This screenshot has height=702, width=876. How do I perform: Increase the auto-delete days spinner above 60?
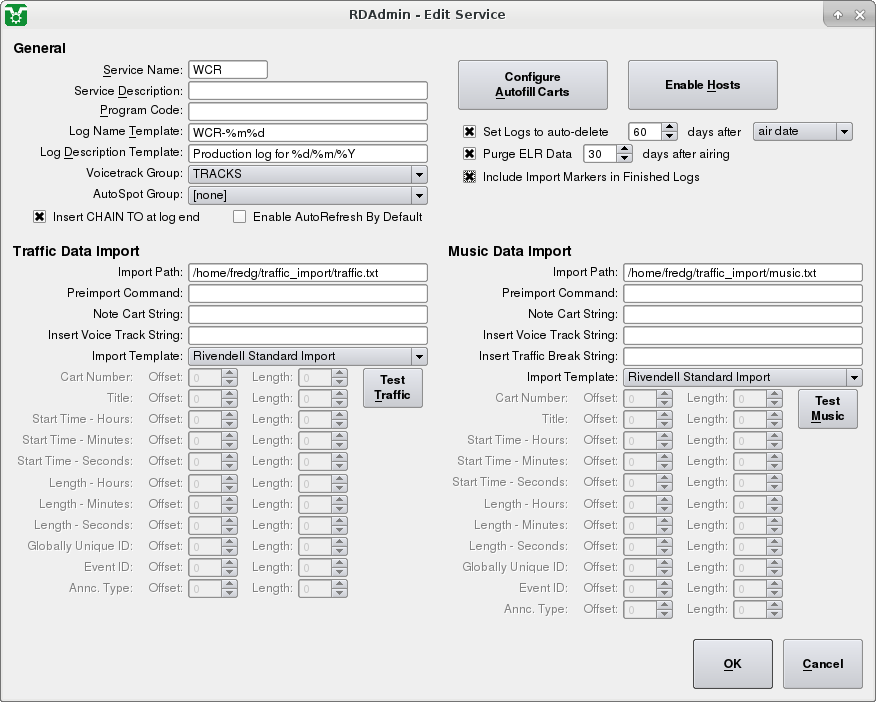[668, 126]
